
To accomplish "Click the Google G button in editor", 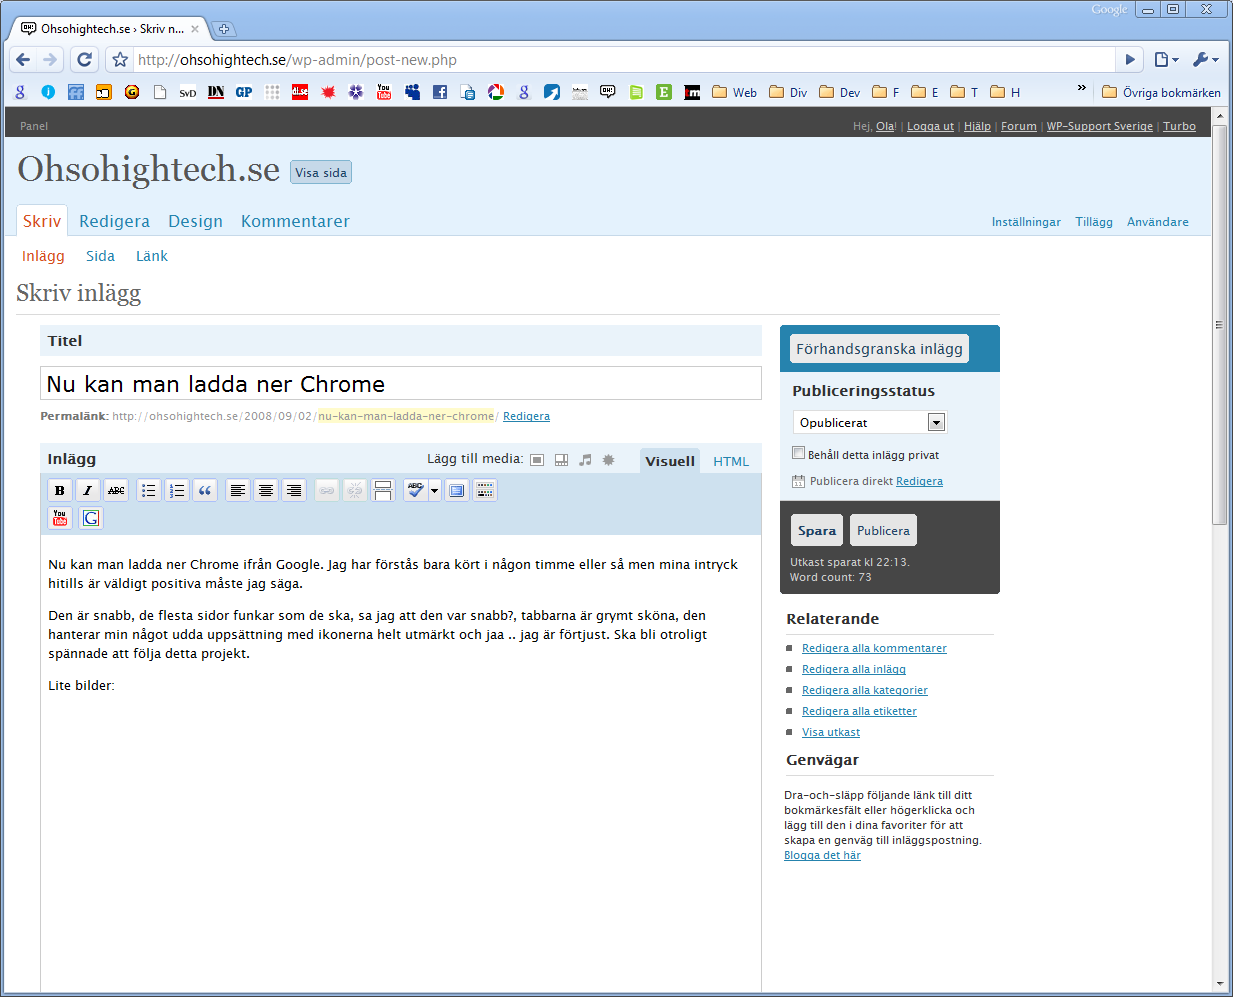I will click(91, 518).
